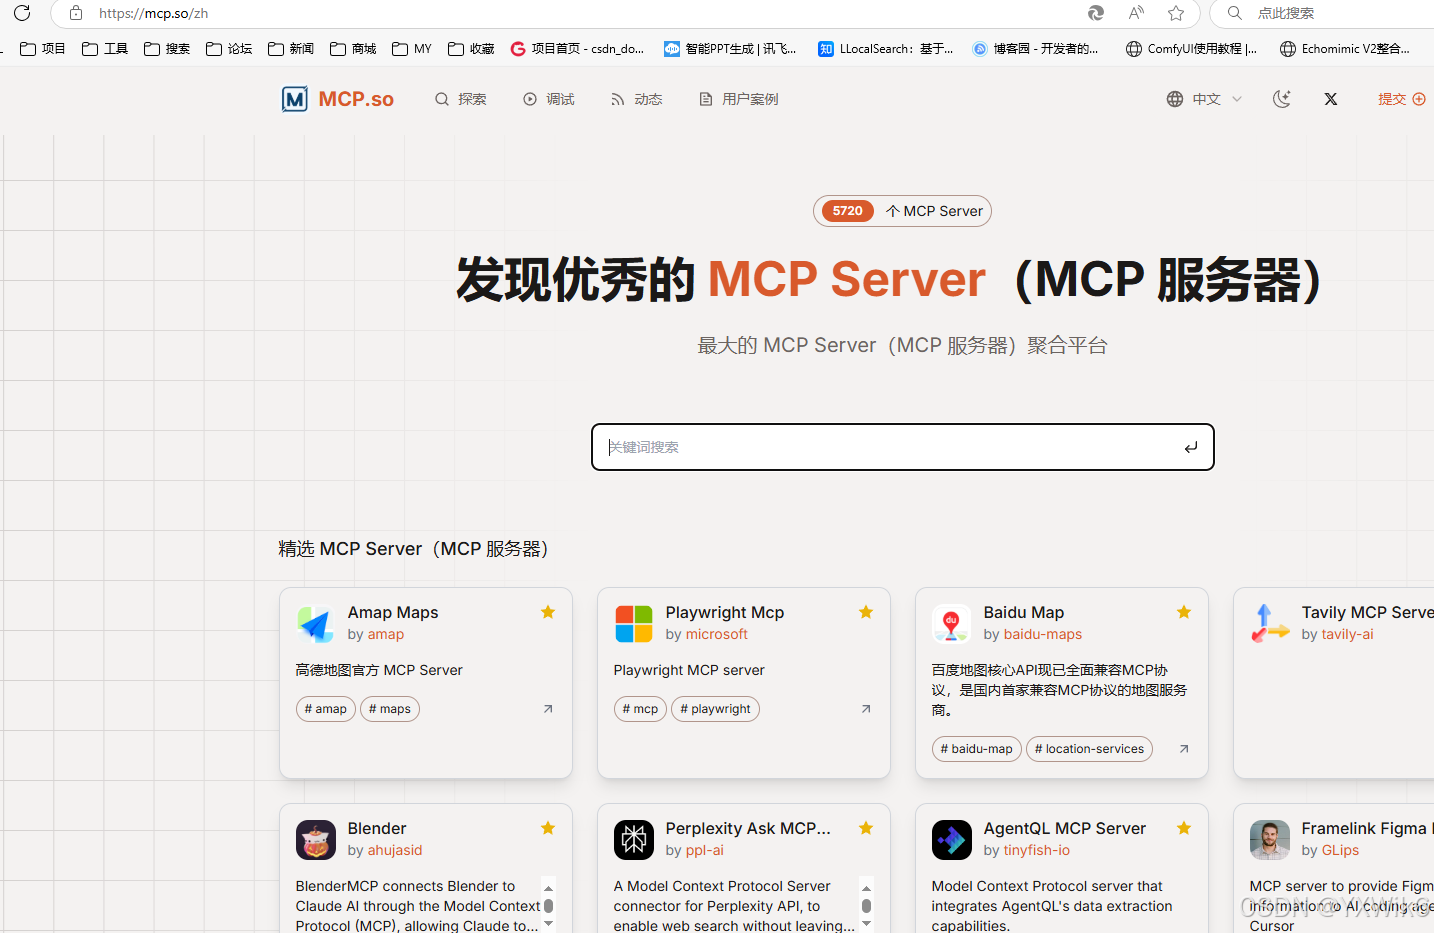The height and width of the screenshot is (933, 1434).
Task: Click the star on Perplexity Ask card
Action: 866,828
